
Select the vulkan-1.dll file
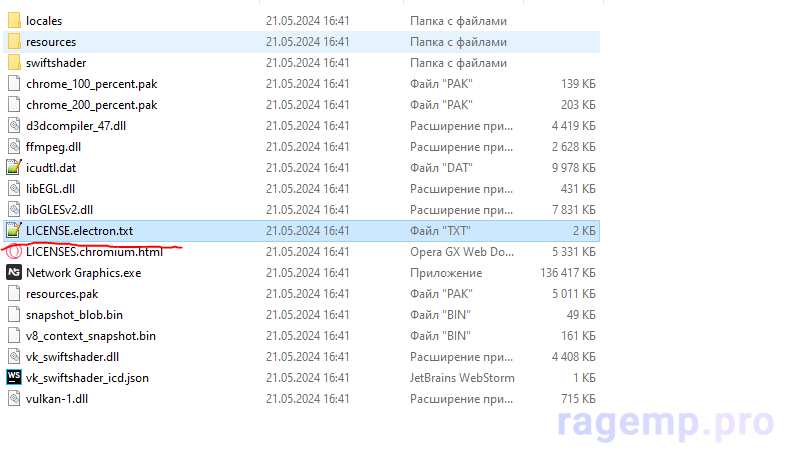(57, 398)
